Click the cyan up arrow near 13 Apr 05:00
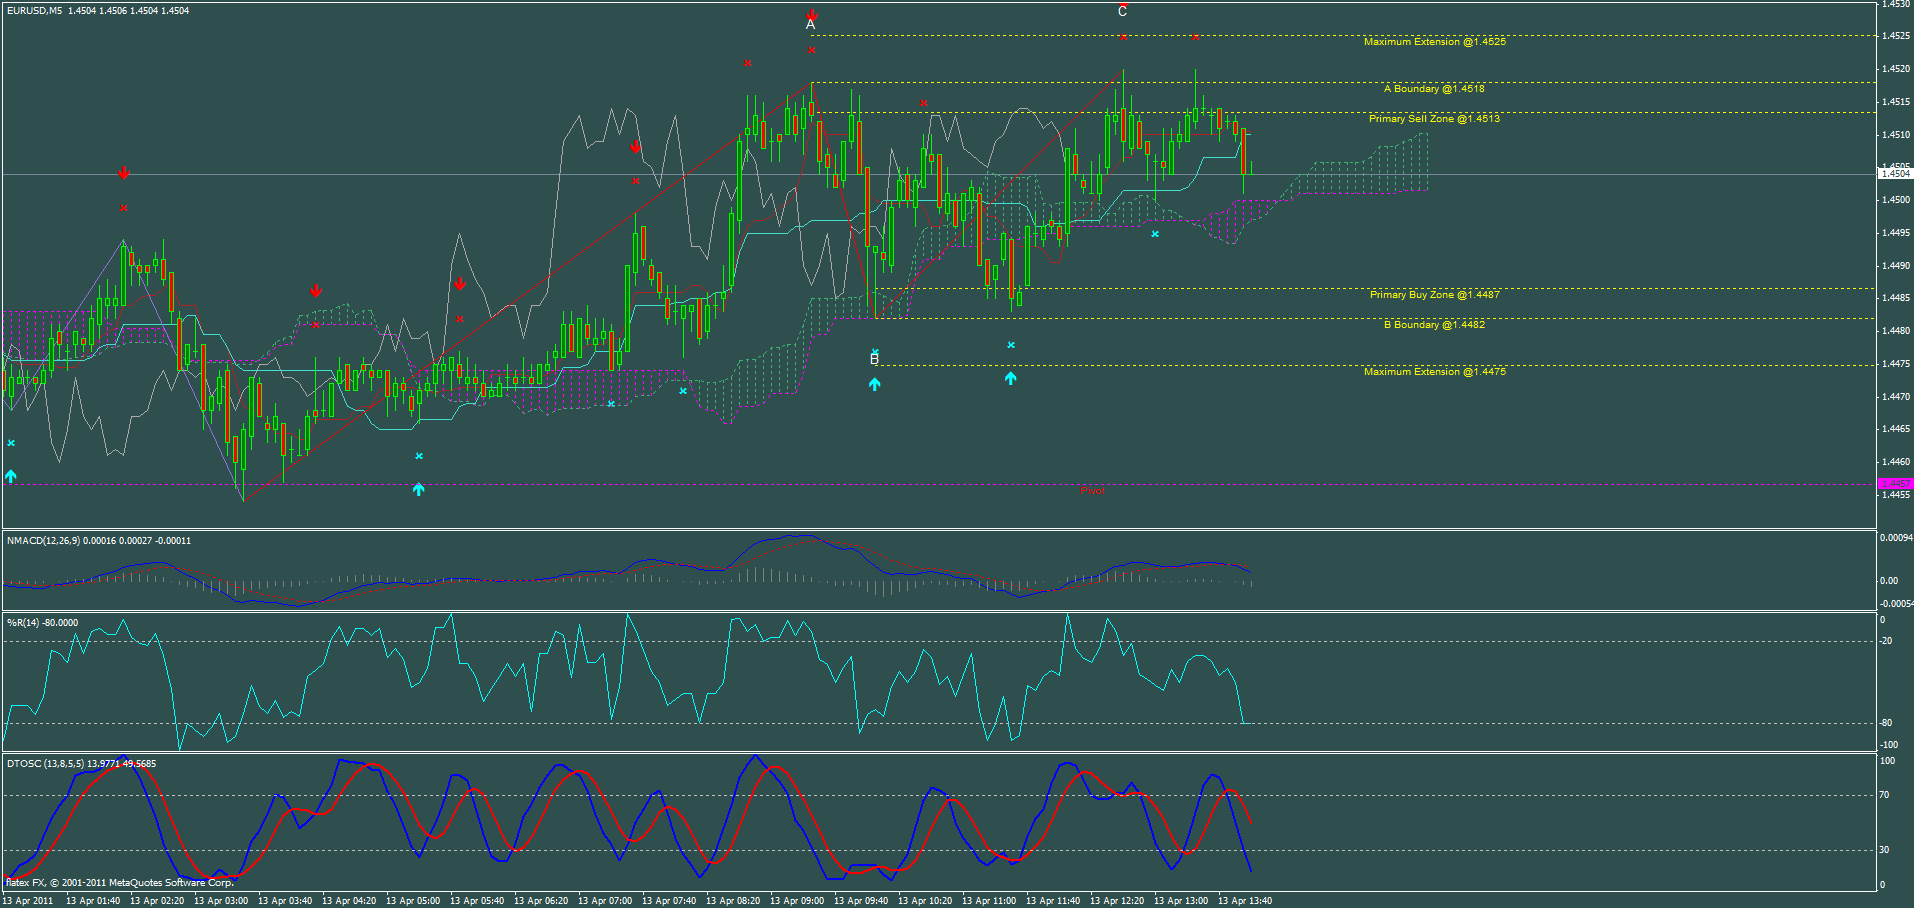 [x=418, y=489]
